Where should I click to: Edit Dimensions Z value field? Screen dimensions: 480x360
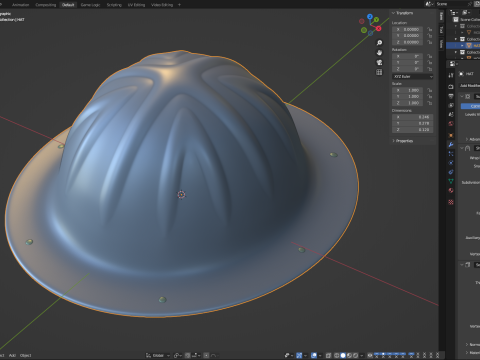[412, 130]
